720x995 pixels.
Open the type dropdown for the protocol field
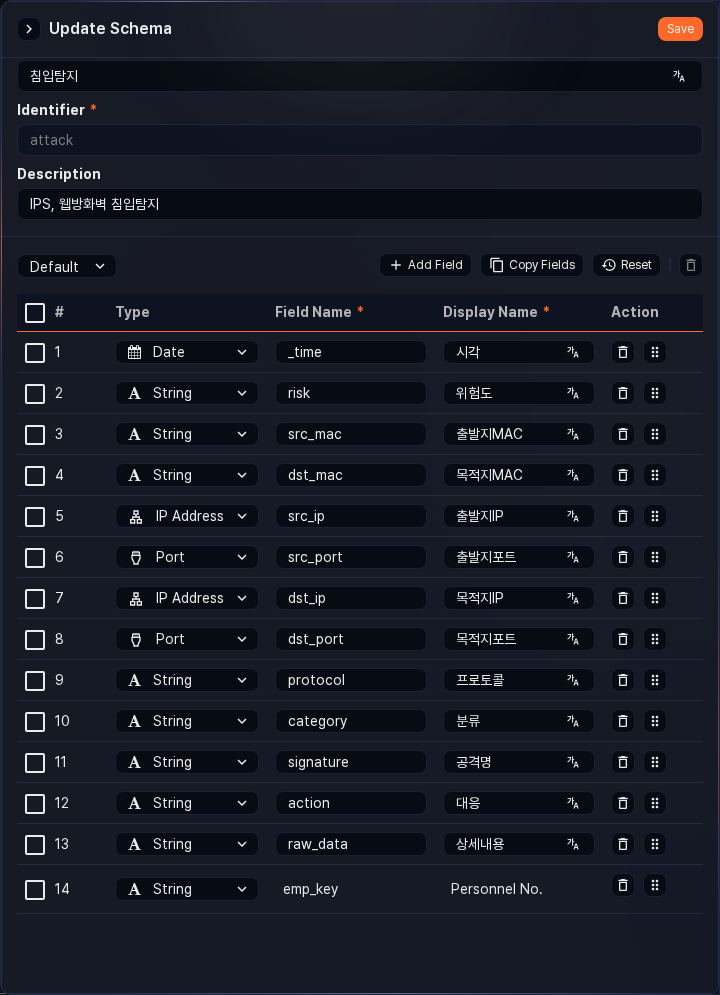coord(186,680)
